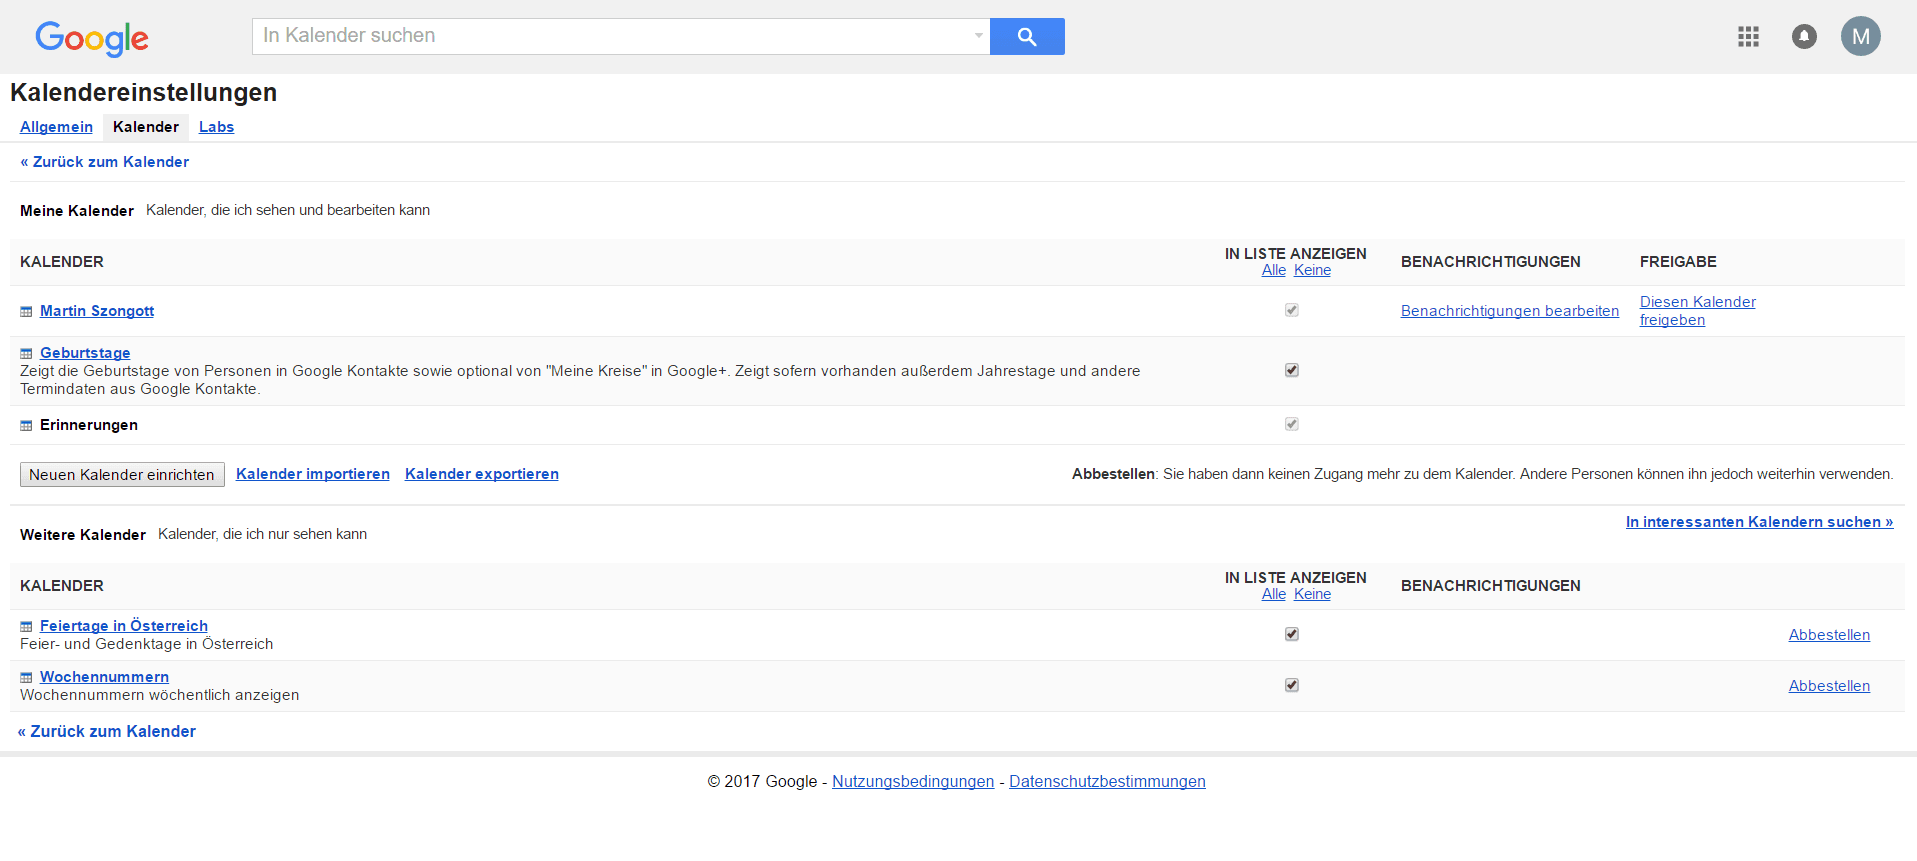The image size is (1917, 861).
Task: Toggle Erinnerungen list checkbox
Action: click(1292, 424)
